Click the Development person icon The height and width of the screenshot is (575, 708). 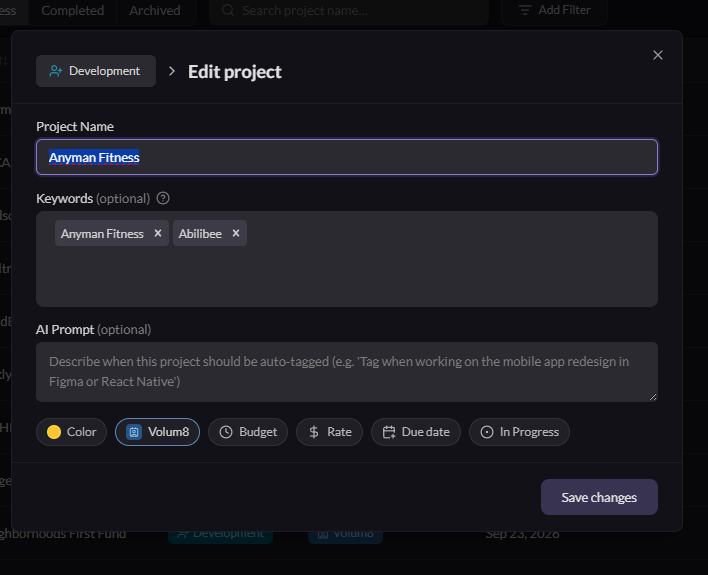tap(56, 71)
